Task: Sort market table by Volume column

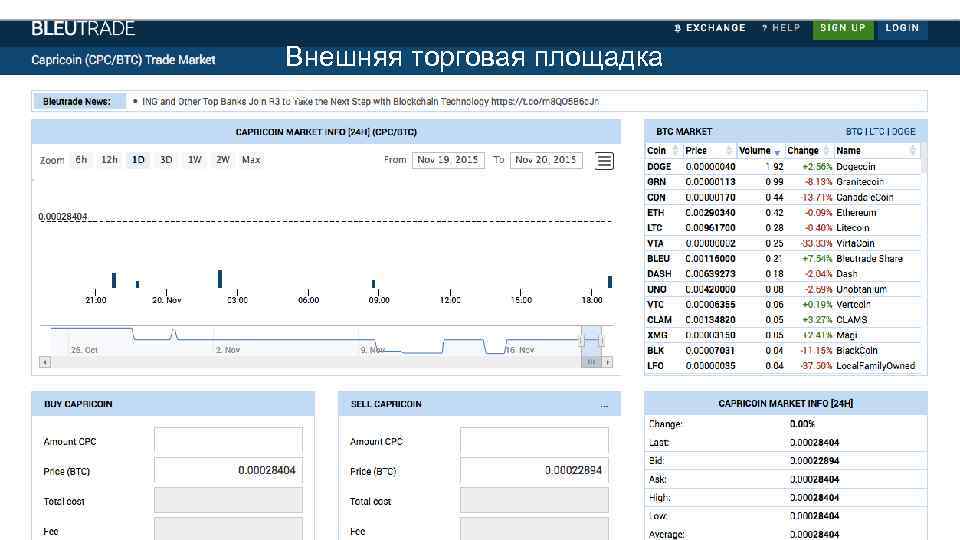Action: pos(760,151)
